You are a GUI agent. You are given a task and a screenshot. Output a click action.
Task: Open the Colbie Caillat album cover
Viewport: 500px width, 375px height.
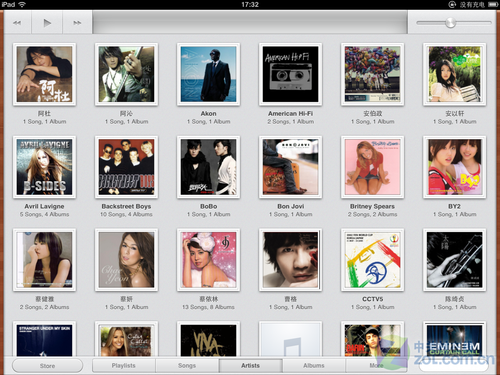click(126, 339)
